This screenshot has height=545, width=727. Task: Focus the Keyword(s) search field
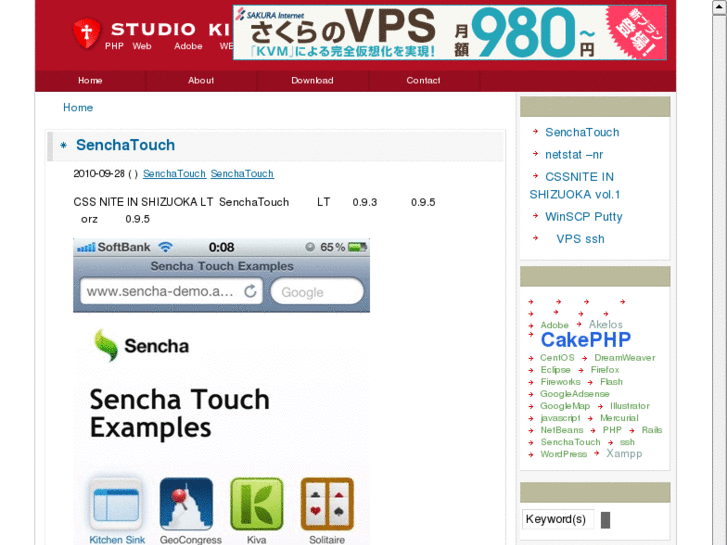(x=558, y=519)
